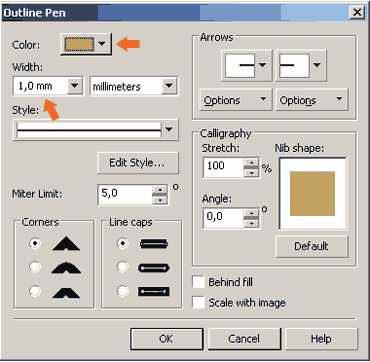Select the beveled corner radio button
Screen dimensions: 370x362
pyautogui.click(x=35, y=291)
